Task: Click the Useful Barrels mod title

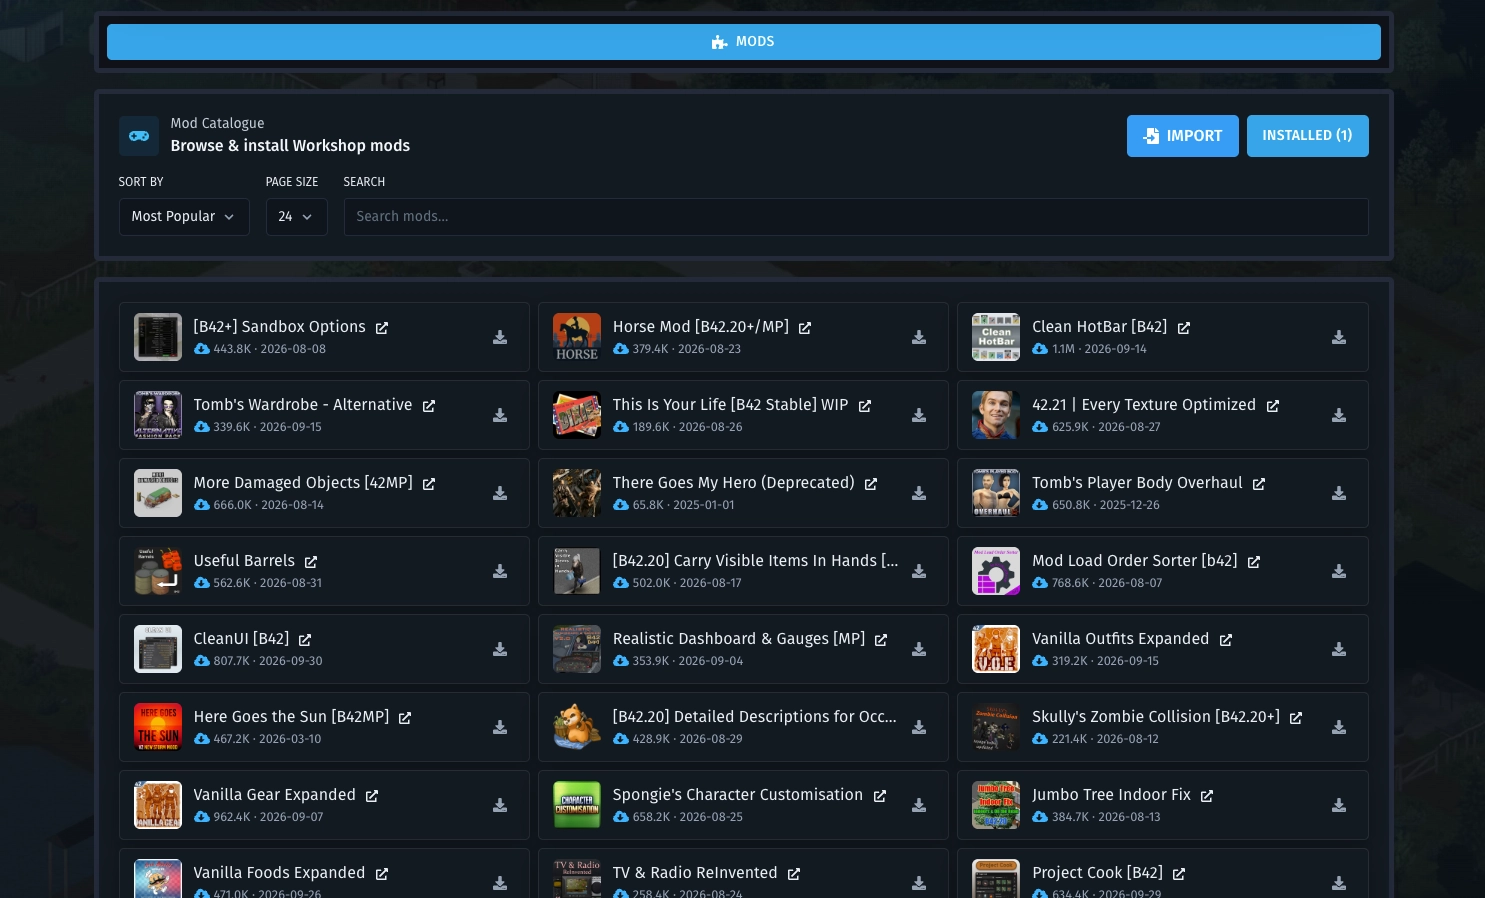Action: point(244,561)
